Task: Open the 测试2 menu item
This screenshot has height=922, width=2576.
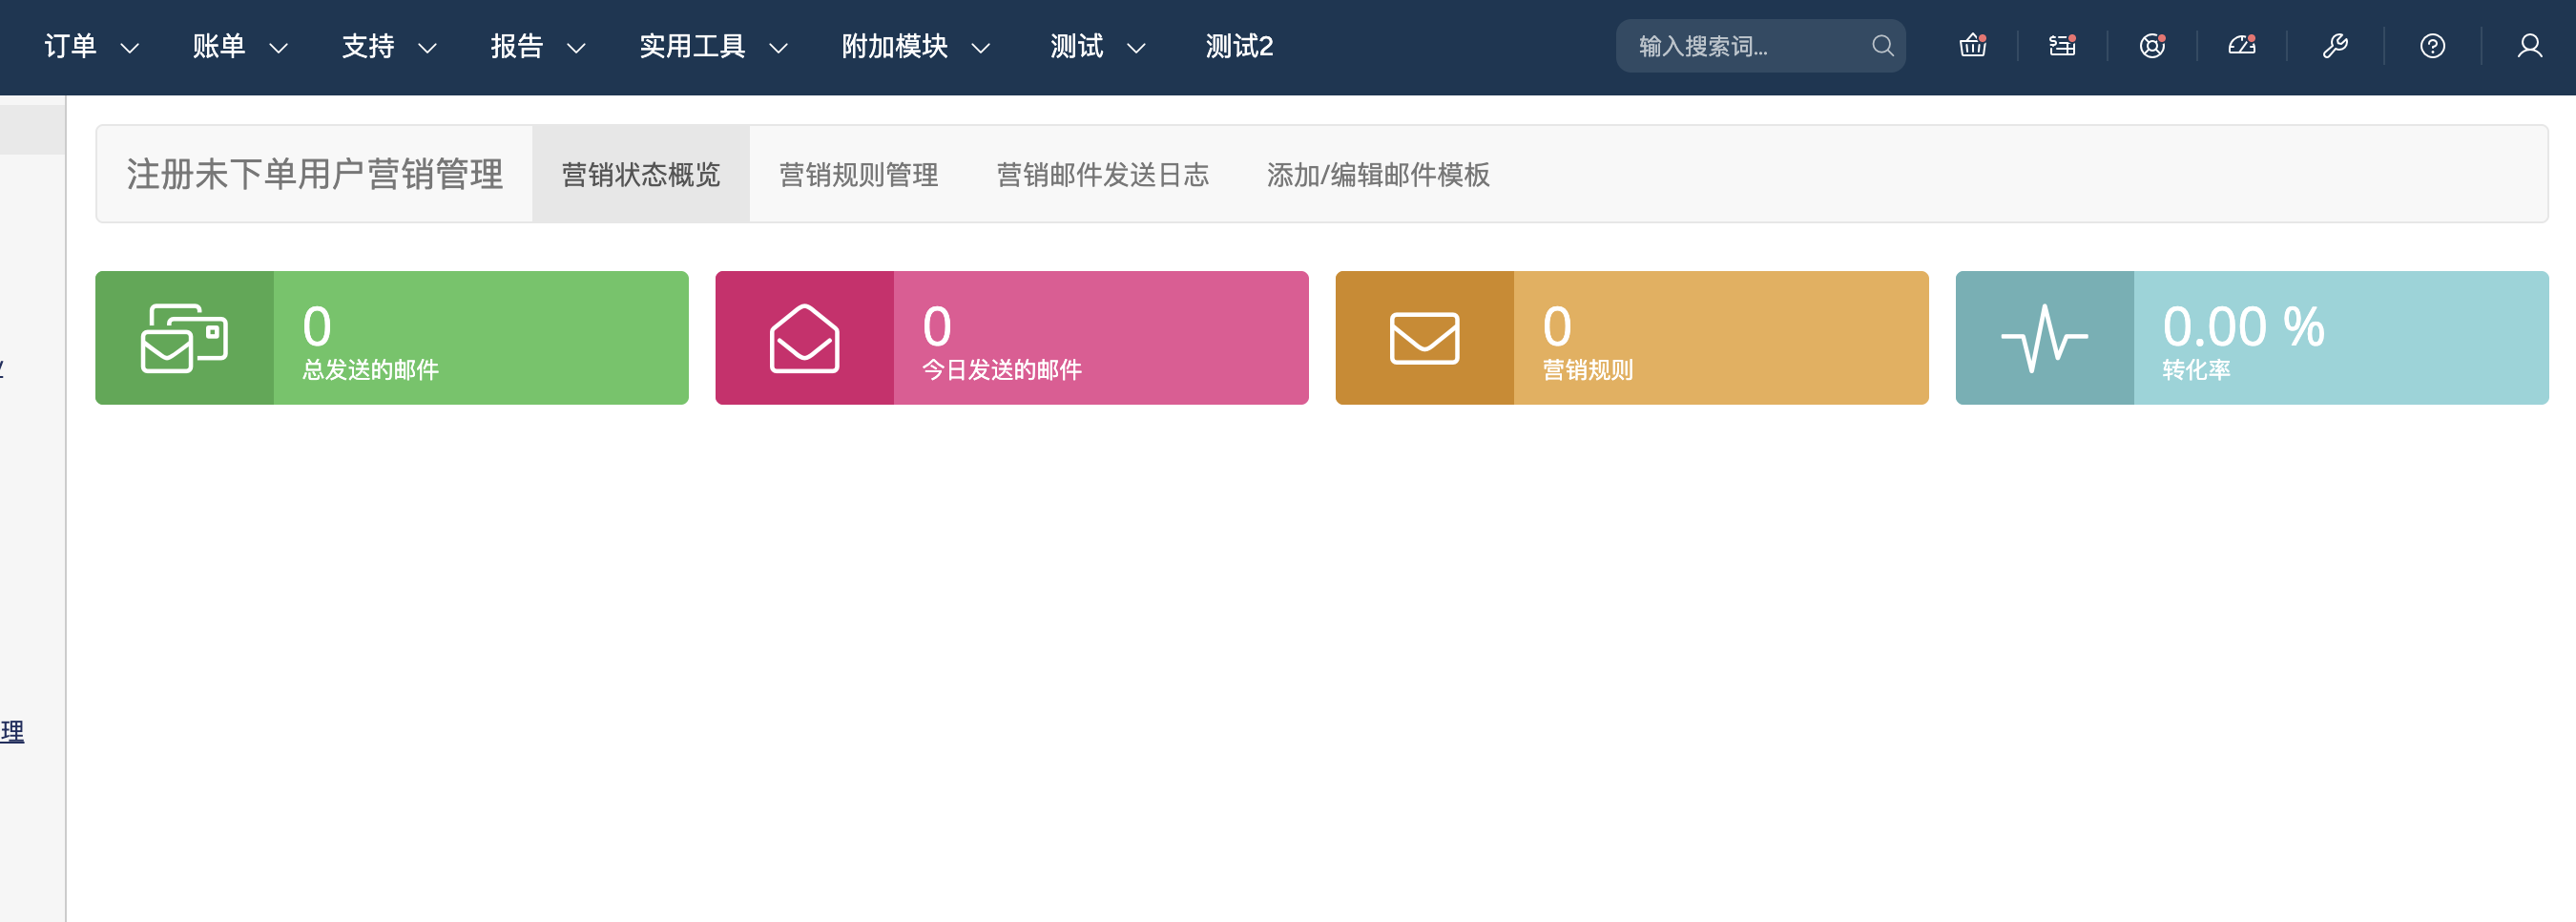Action: [x=1239, y=46]
